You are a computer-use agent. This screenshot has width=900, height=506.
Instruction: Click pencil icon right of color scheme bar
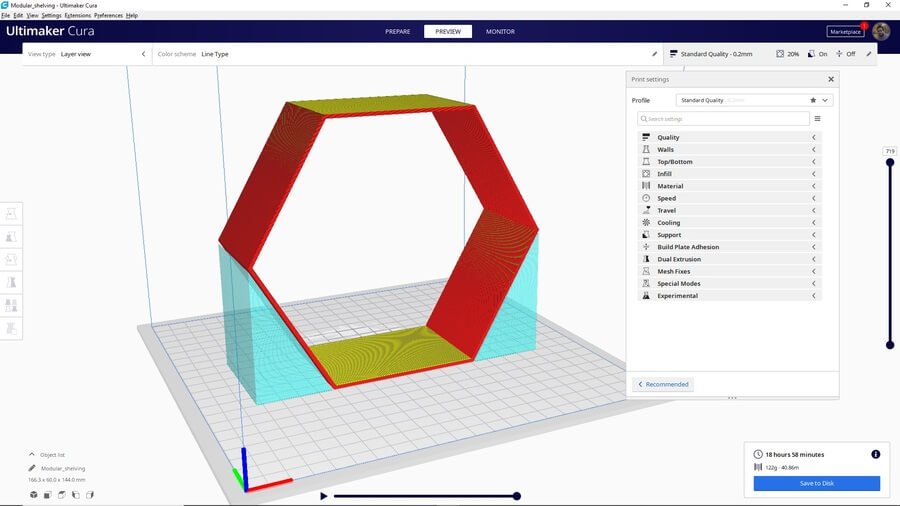coord(654,54)
